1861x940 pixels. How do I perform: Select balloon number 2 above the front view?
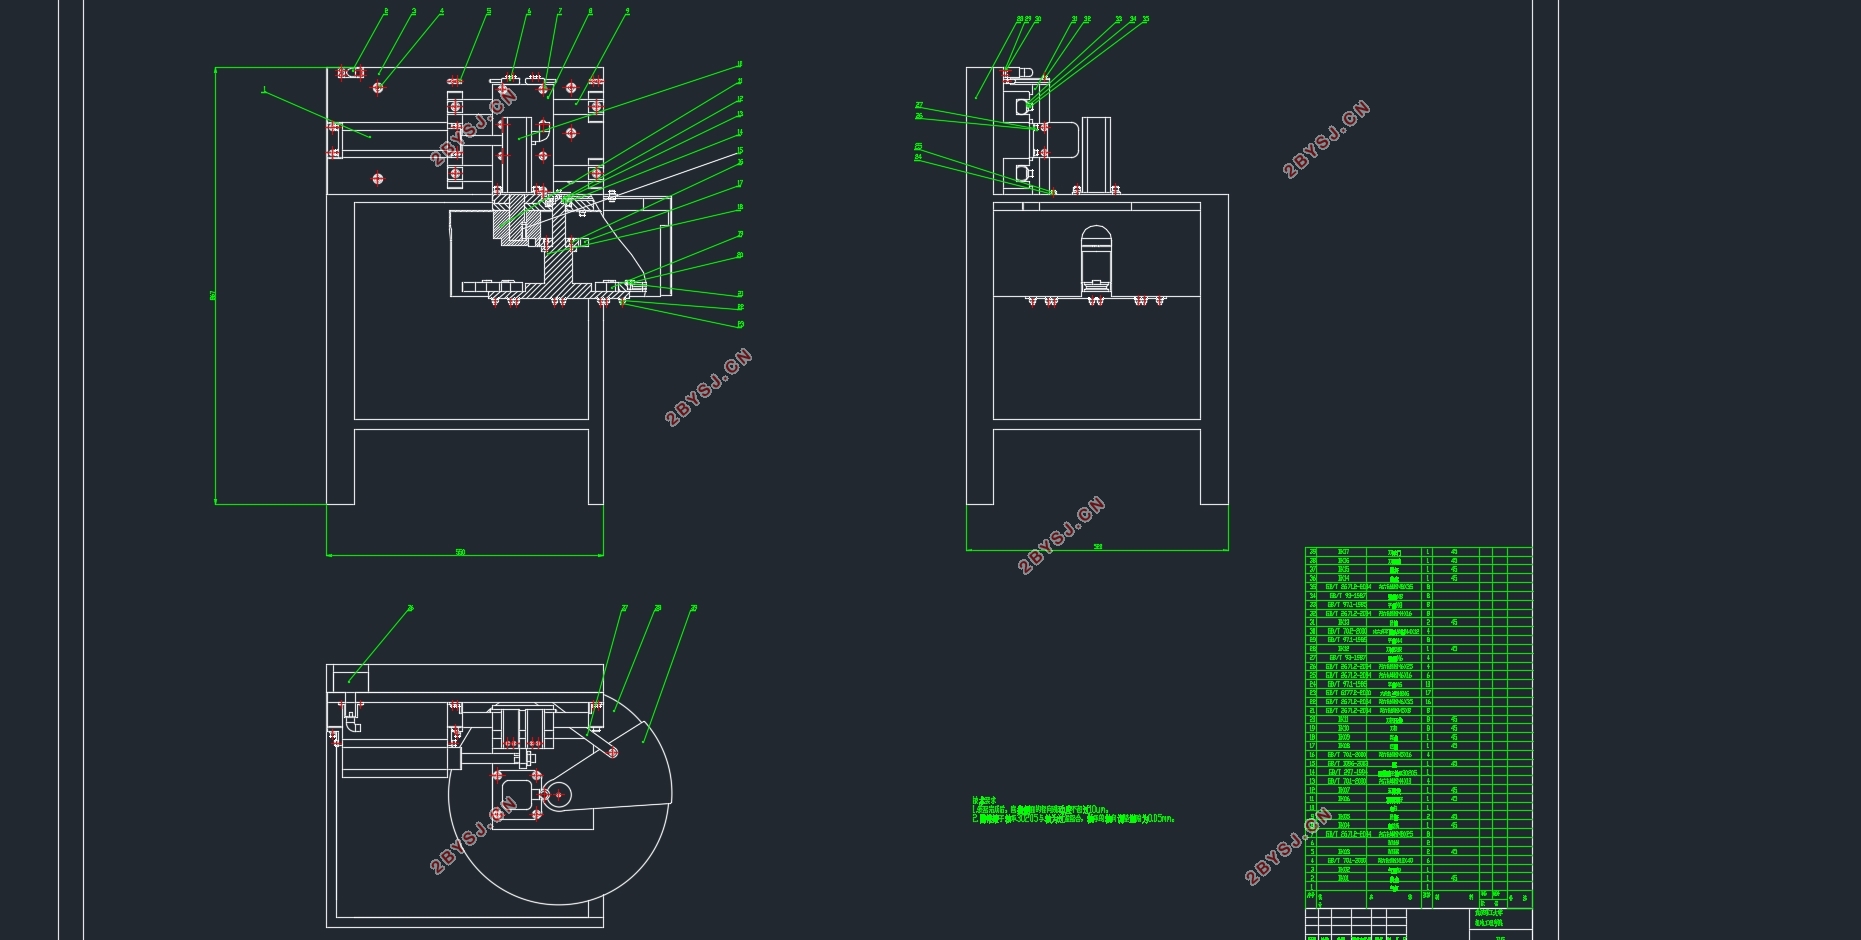pyautogui.click(x=386, y=12)
